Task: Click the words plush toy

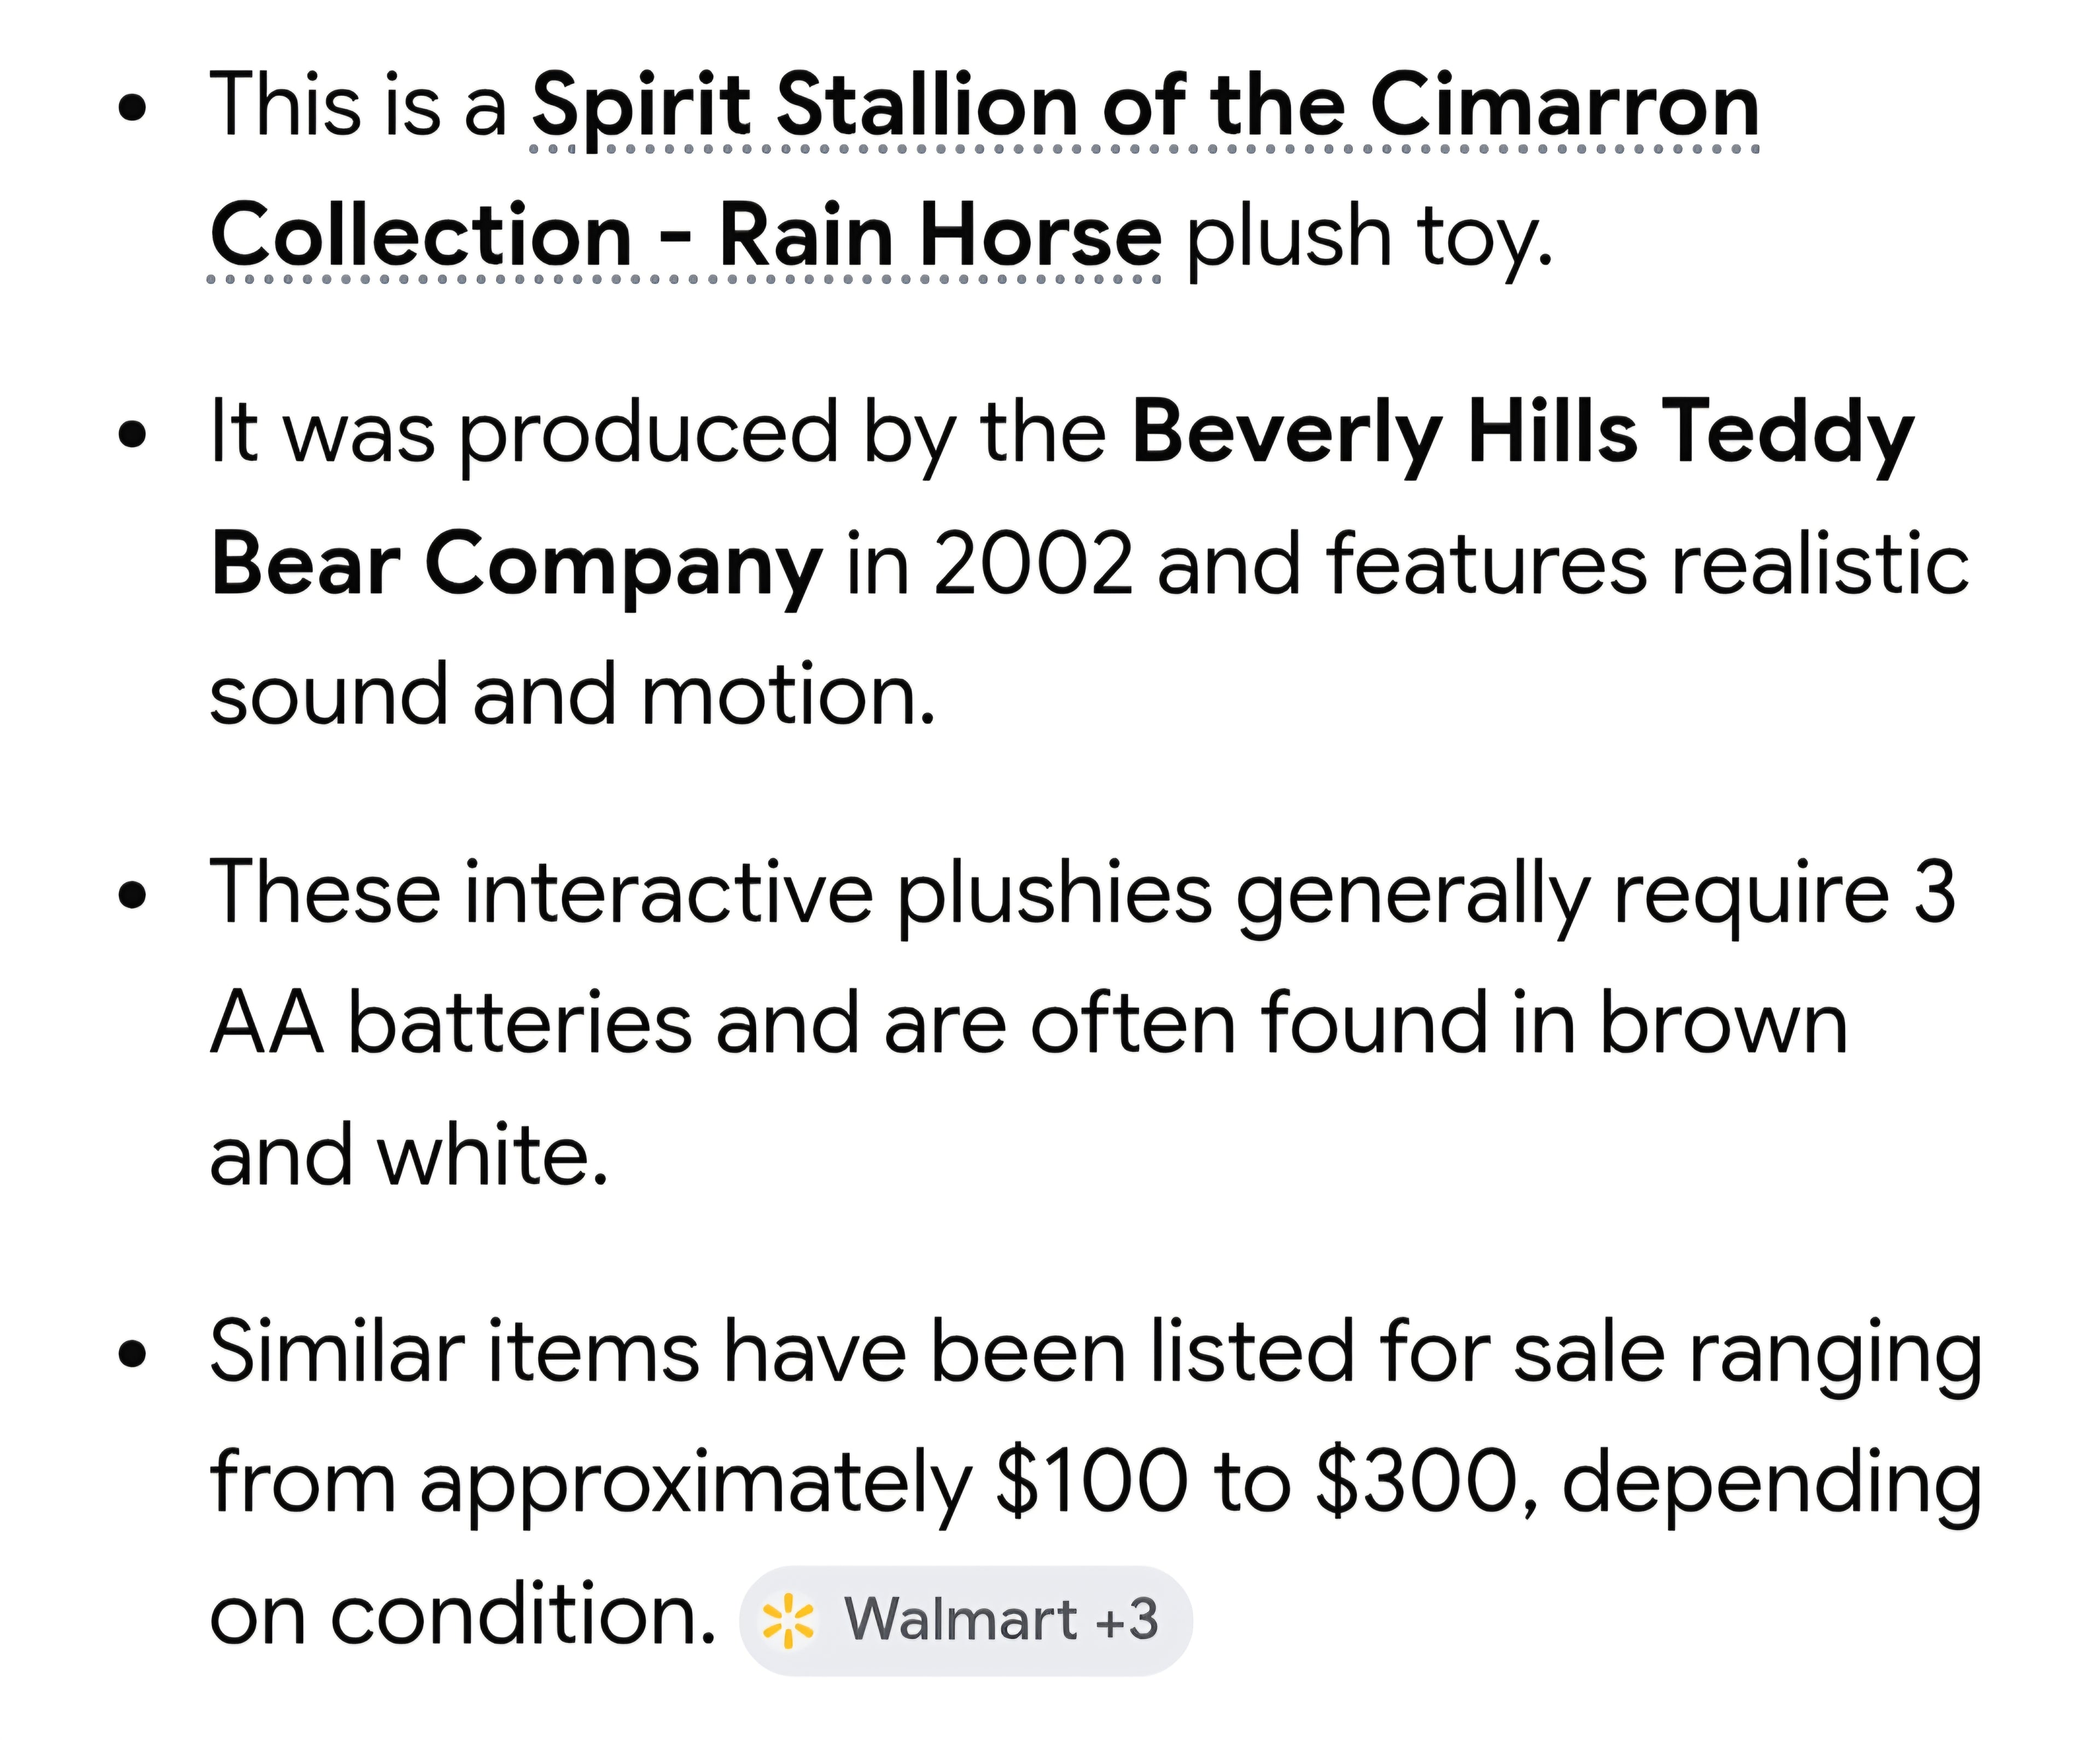Action: [1369, 238]
